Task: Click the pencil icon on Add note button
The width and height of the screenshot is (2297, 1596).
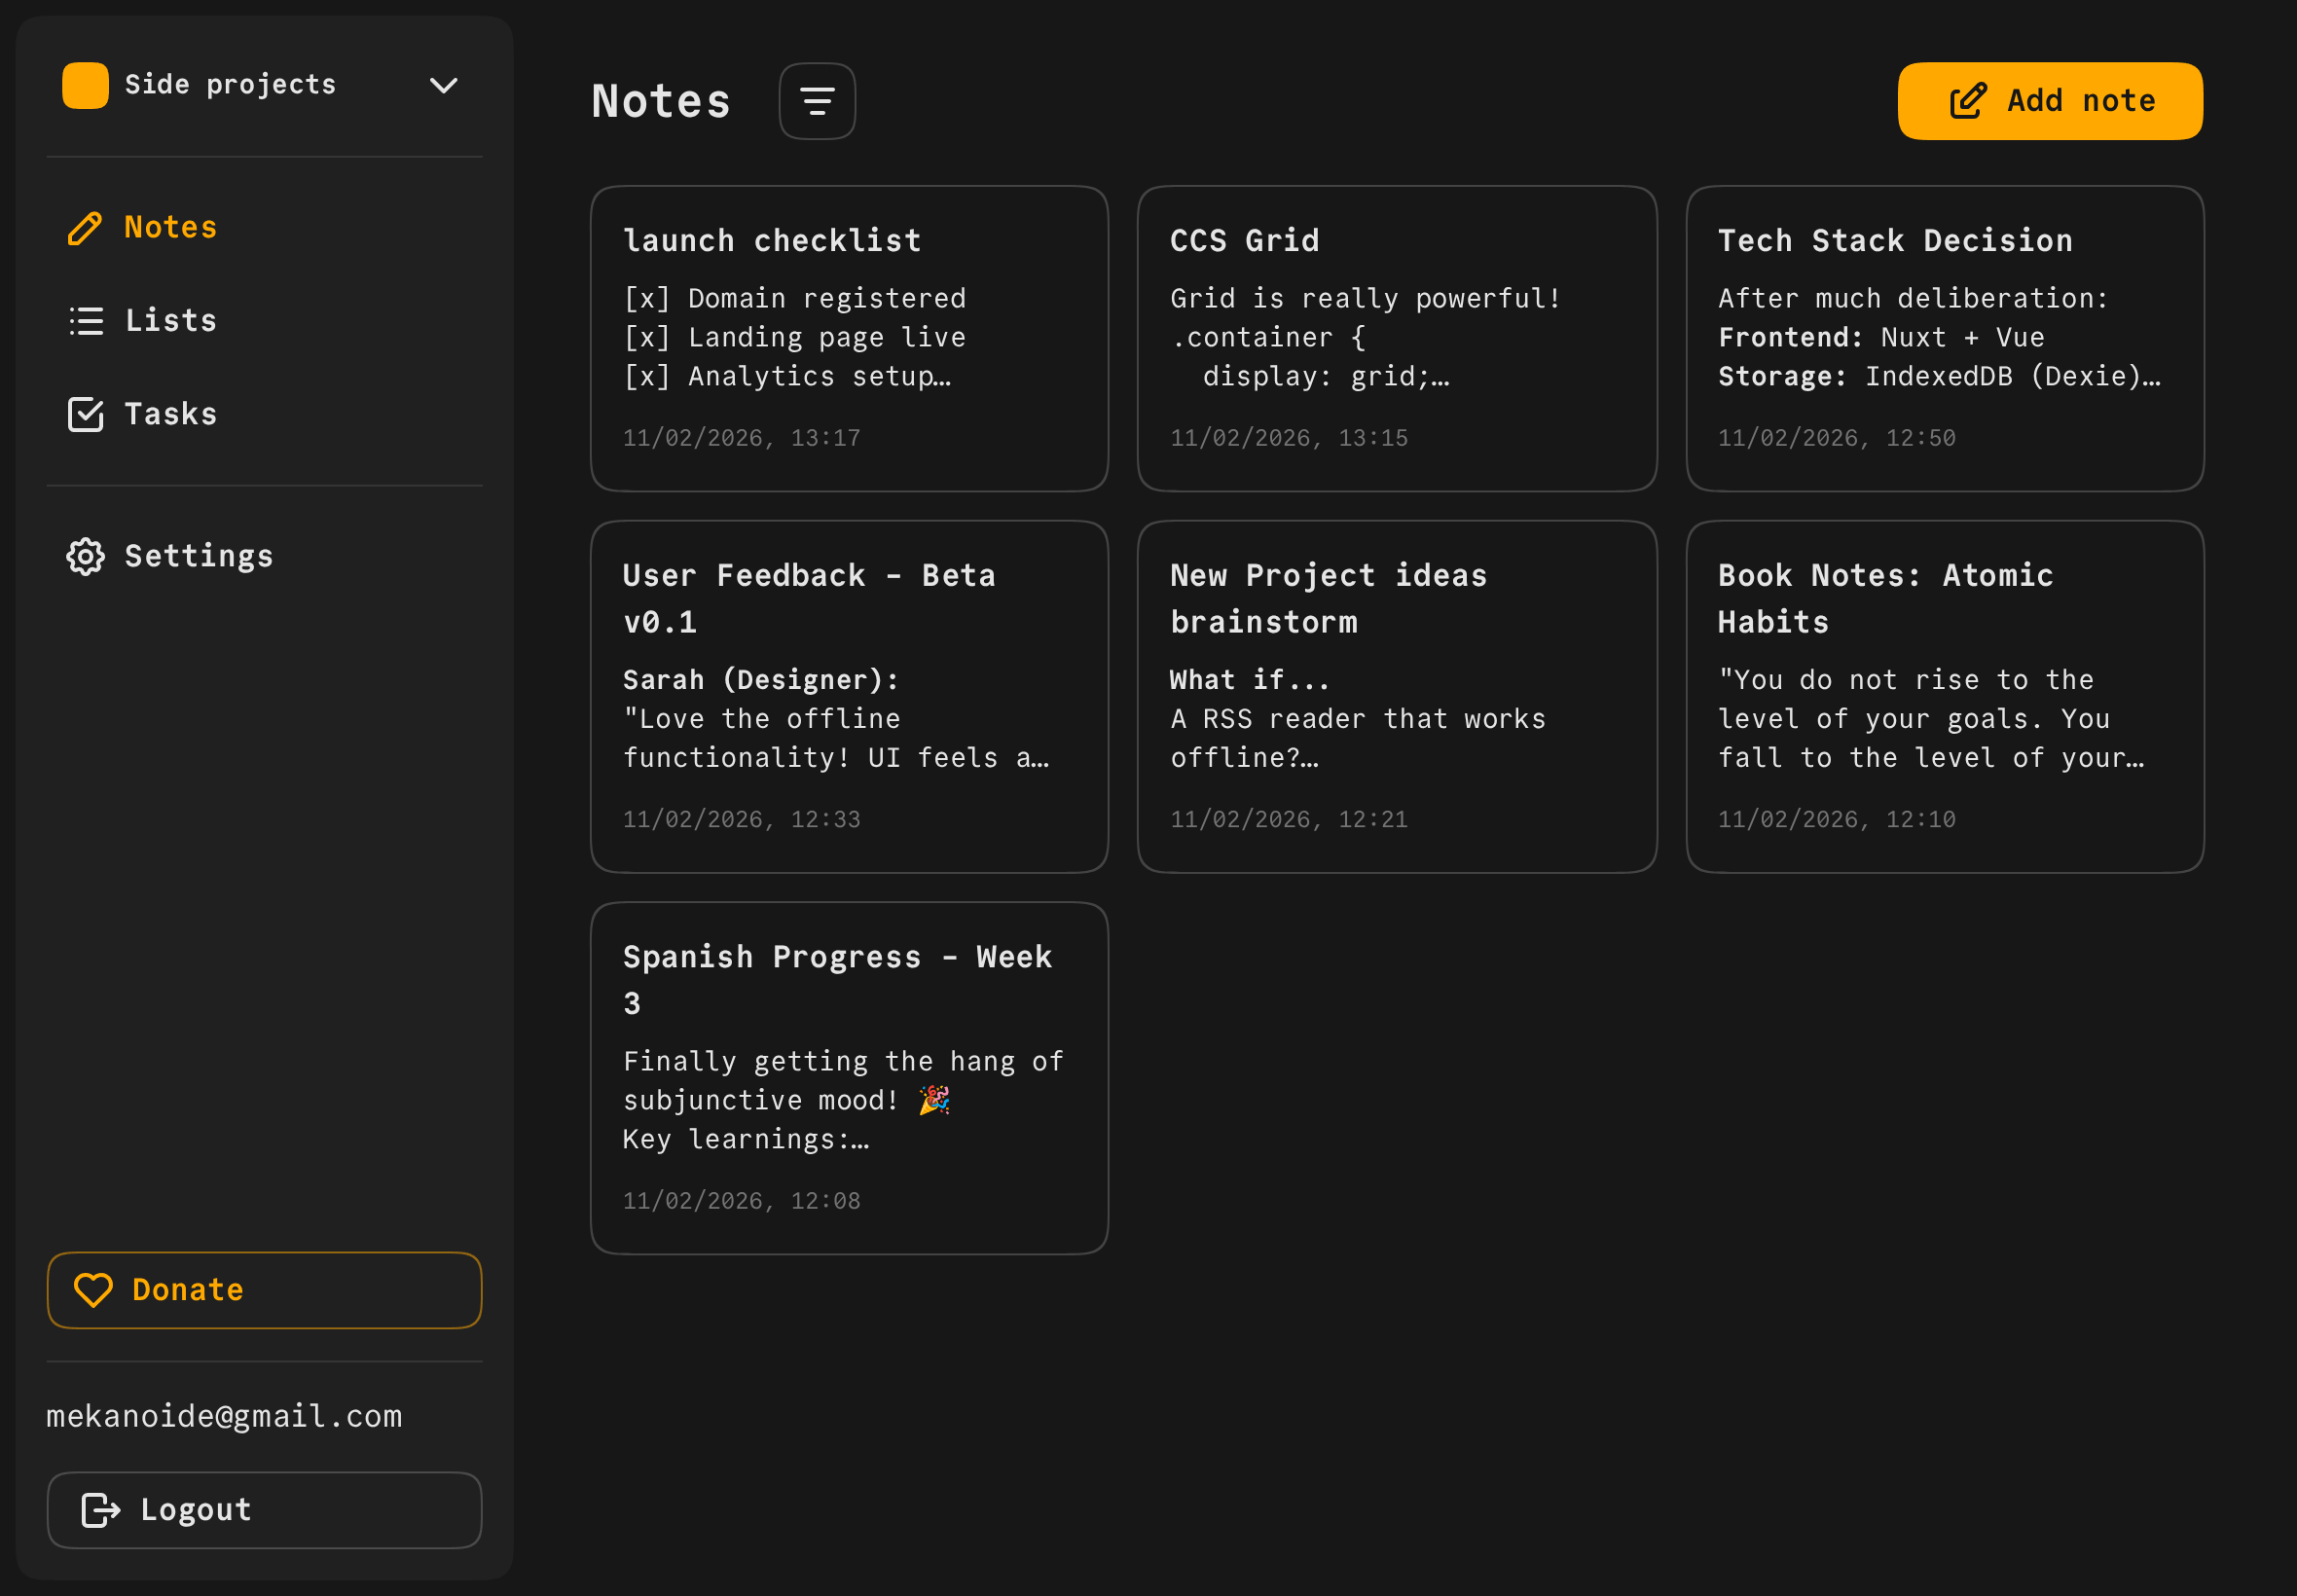Action: 1968,100
